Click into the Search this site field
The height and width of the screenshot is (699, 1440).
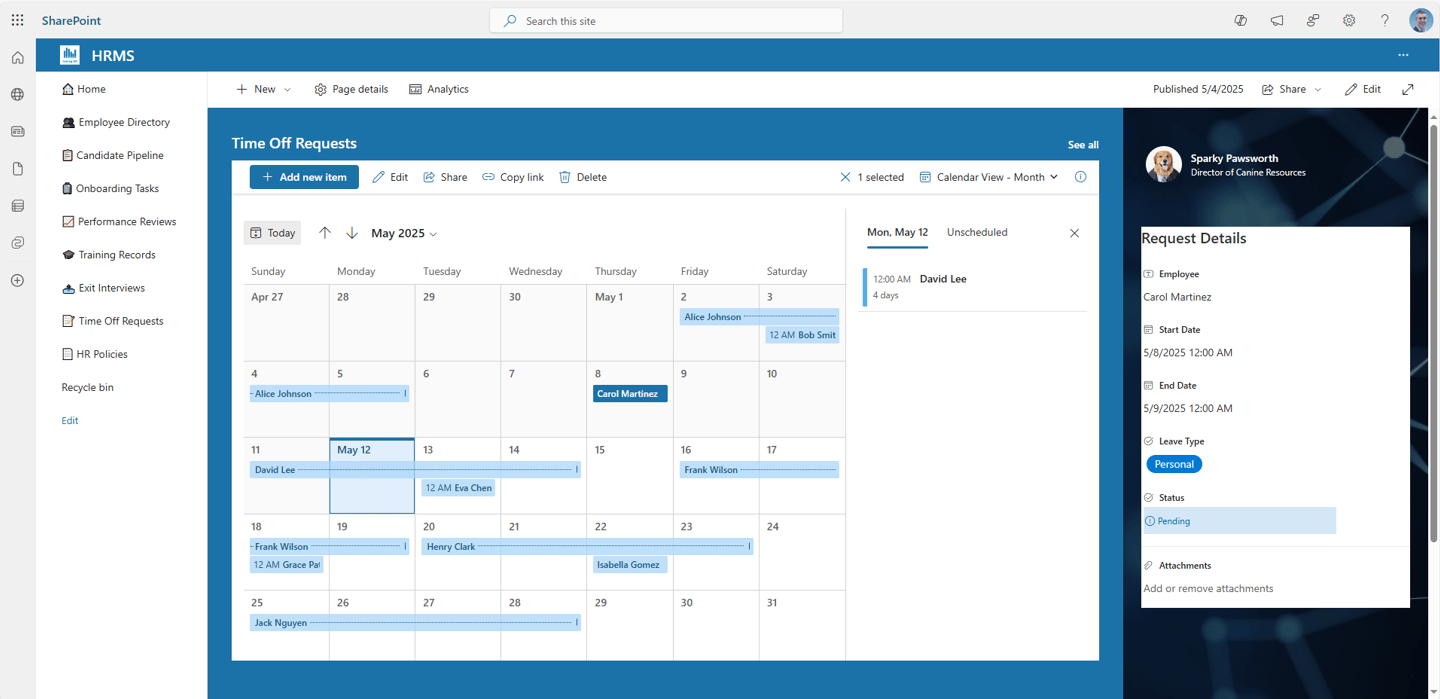click(x=665, y=20)
